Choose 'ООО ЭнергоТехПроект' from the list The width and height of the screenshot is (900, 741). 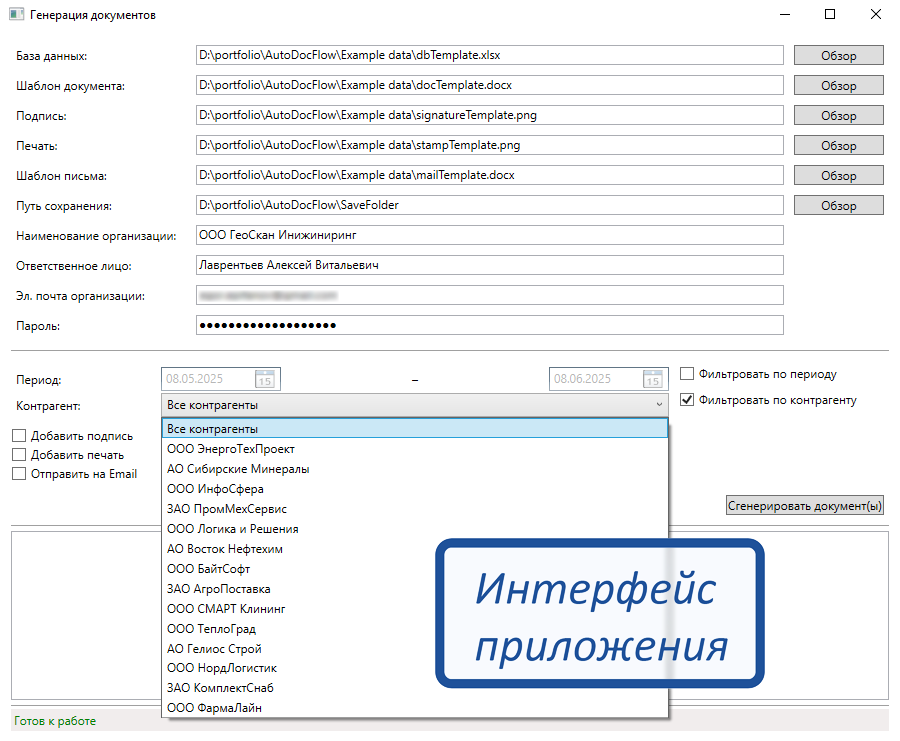tap(415, 449)
